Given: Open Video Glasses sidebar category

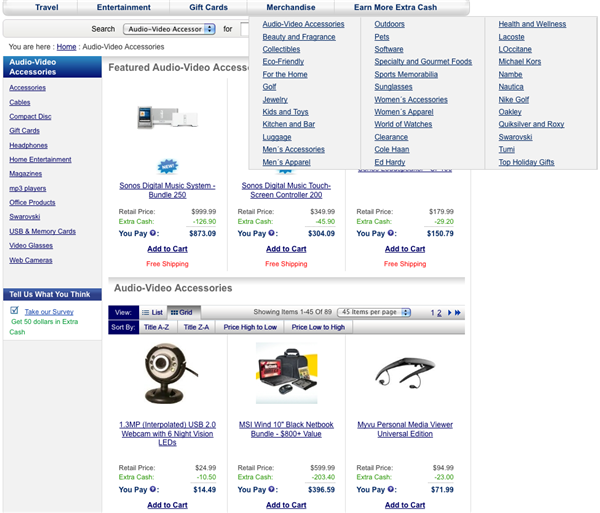Looking at the screenshot, I should click(x=31, y=245).
